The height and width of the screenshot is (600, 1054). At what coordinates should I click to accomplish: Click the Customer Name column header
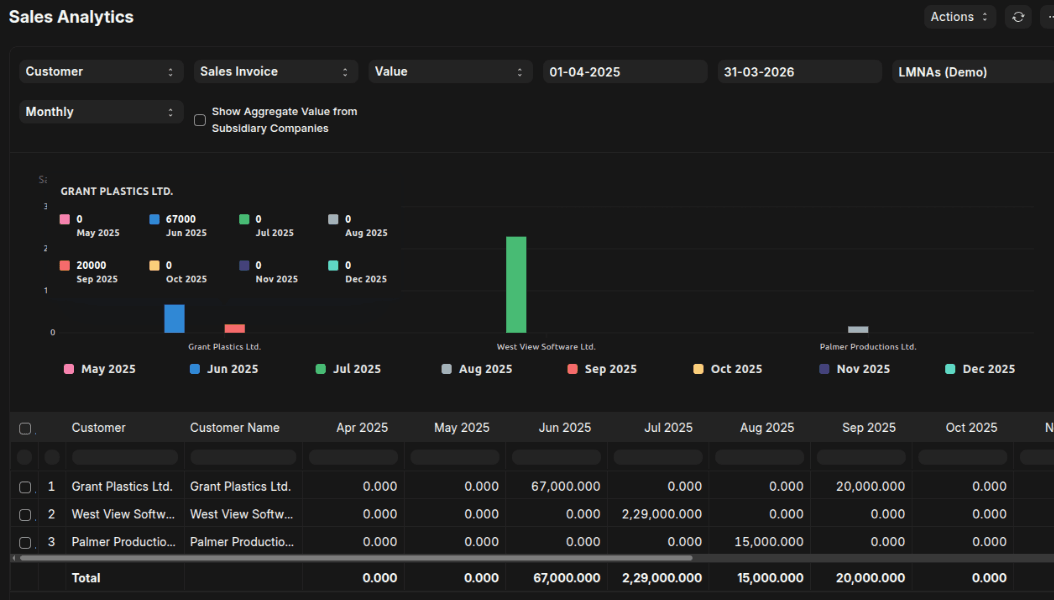[x=235, y=428]
